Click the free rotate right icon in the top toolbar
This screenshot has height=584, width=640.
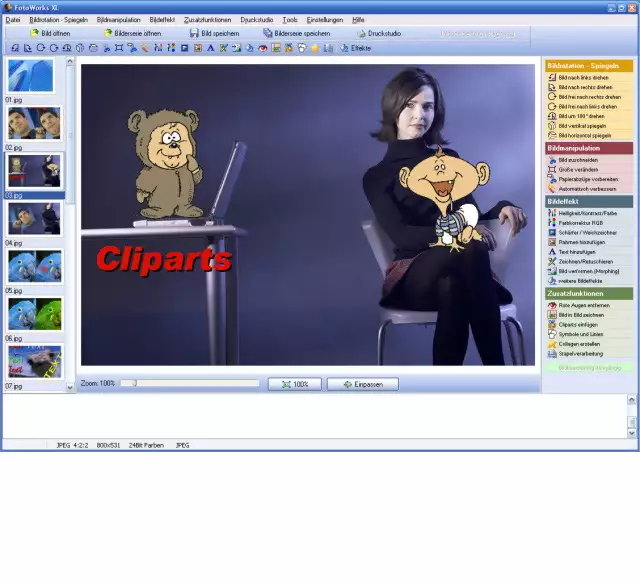pyautogui.click(x=40, y=48)
